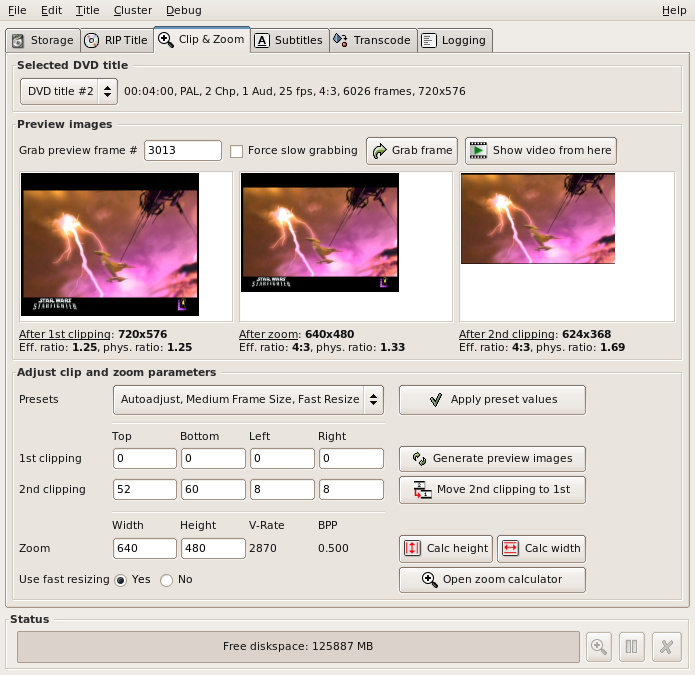Switch to the Subtitles tab
This screenshot has height=675, width=695.
click(x=289, y=40)
